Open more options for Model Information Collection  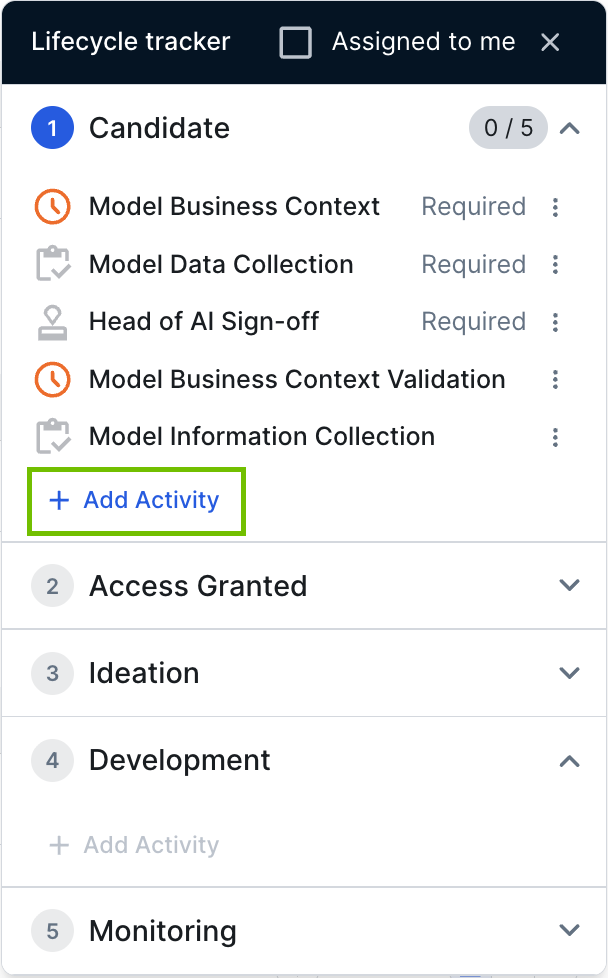point(556,437)
